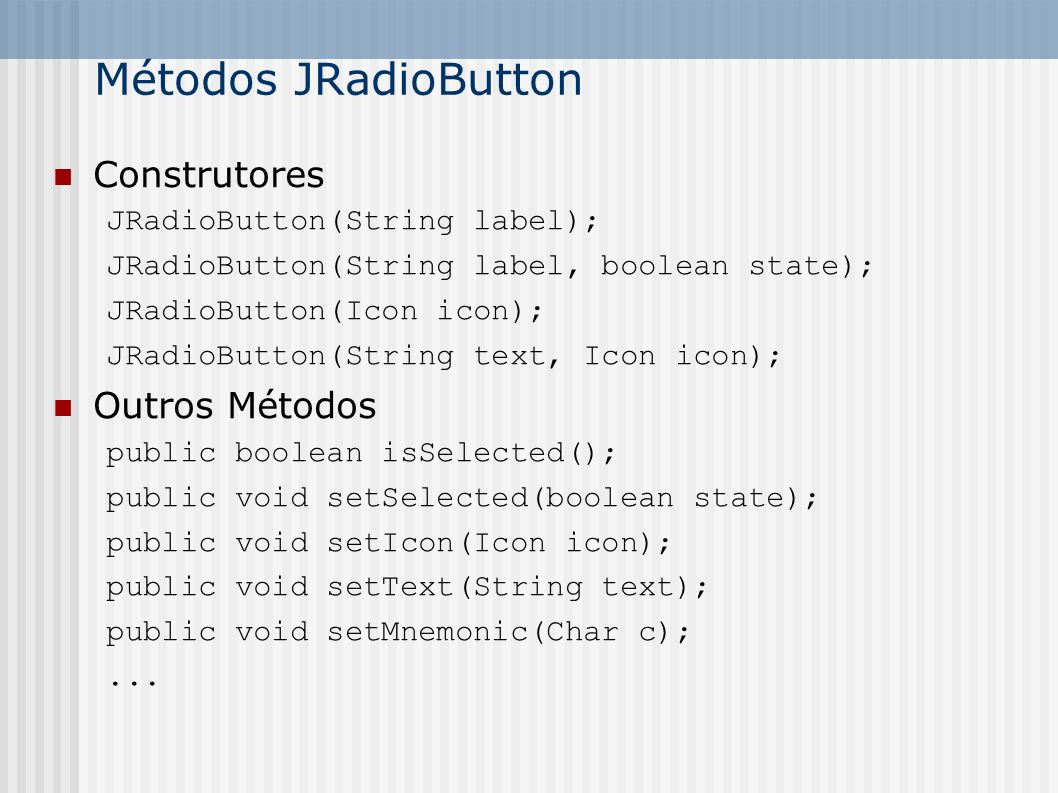Click the constructor with boolean state parameter

[x=490, y=266]
